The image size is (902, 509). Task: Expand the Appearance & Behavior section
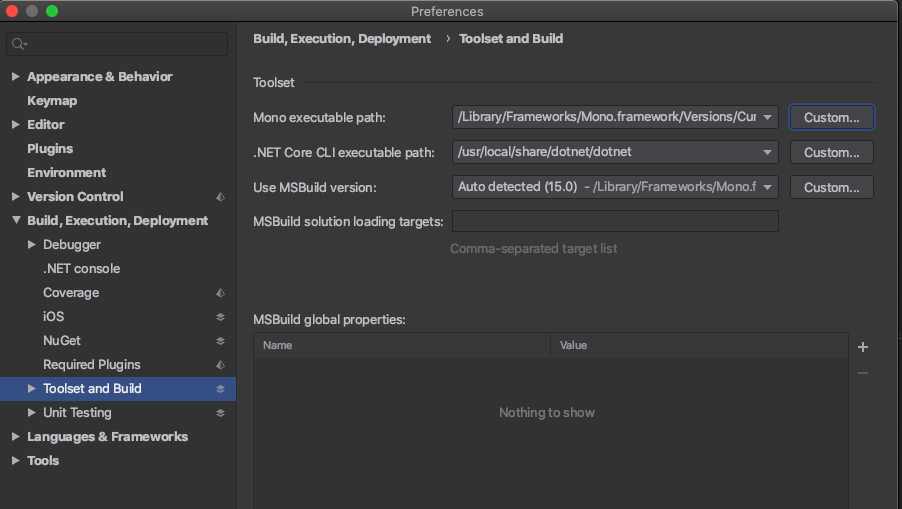(15, 77)
